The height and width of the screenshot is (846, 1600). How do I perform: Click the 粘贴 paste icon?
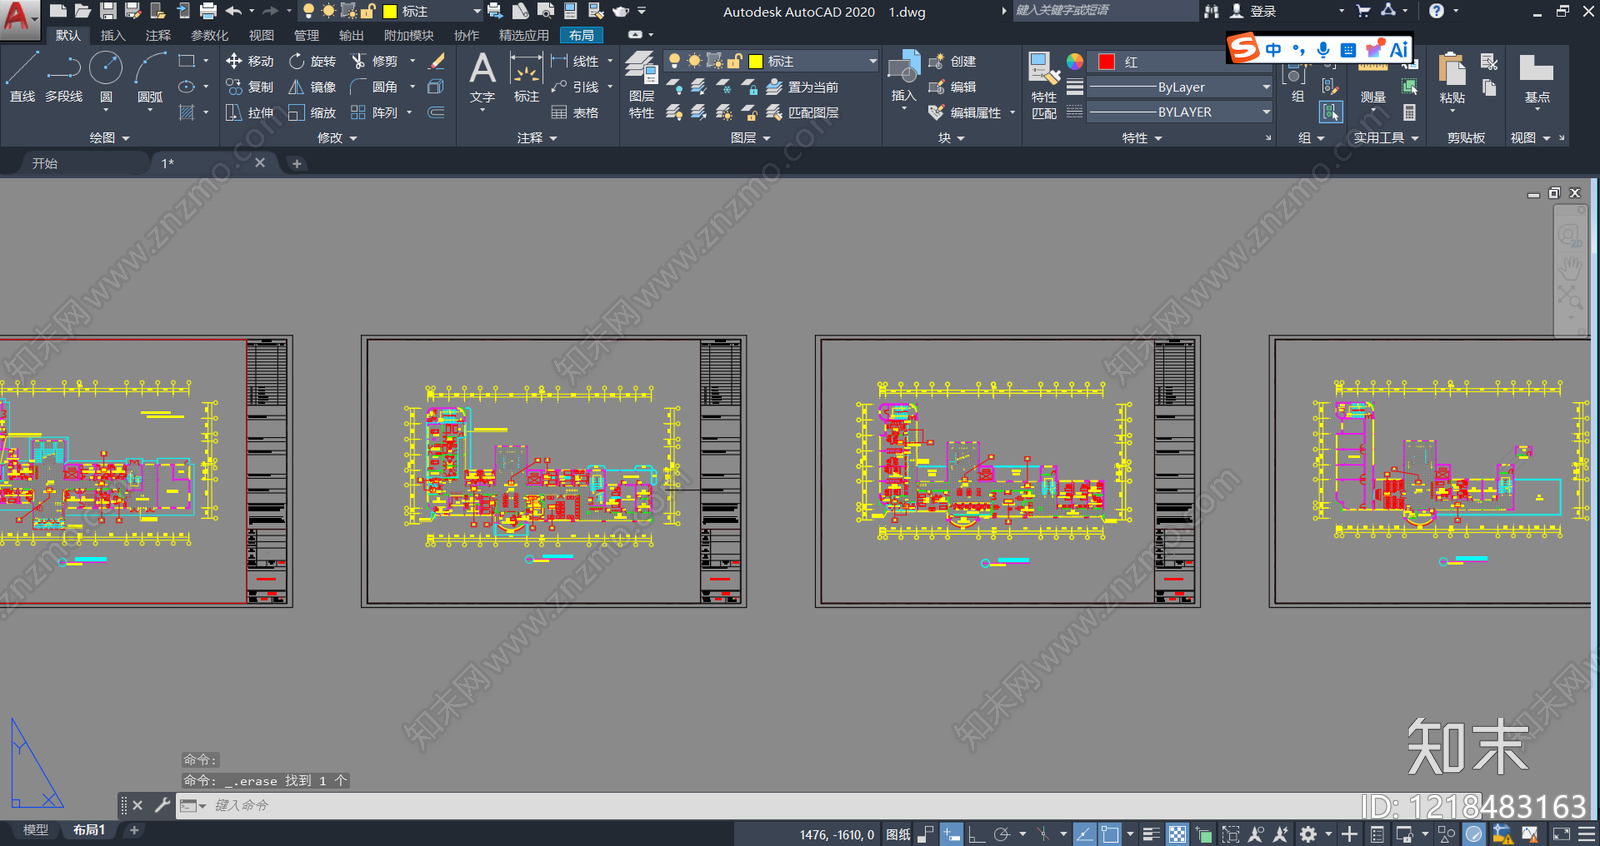point(1452,80)
